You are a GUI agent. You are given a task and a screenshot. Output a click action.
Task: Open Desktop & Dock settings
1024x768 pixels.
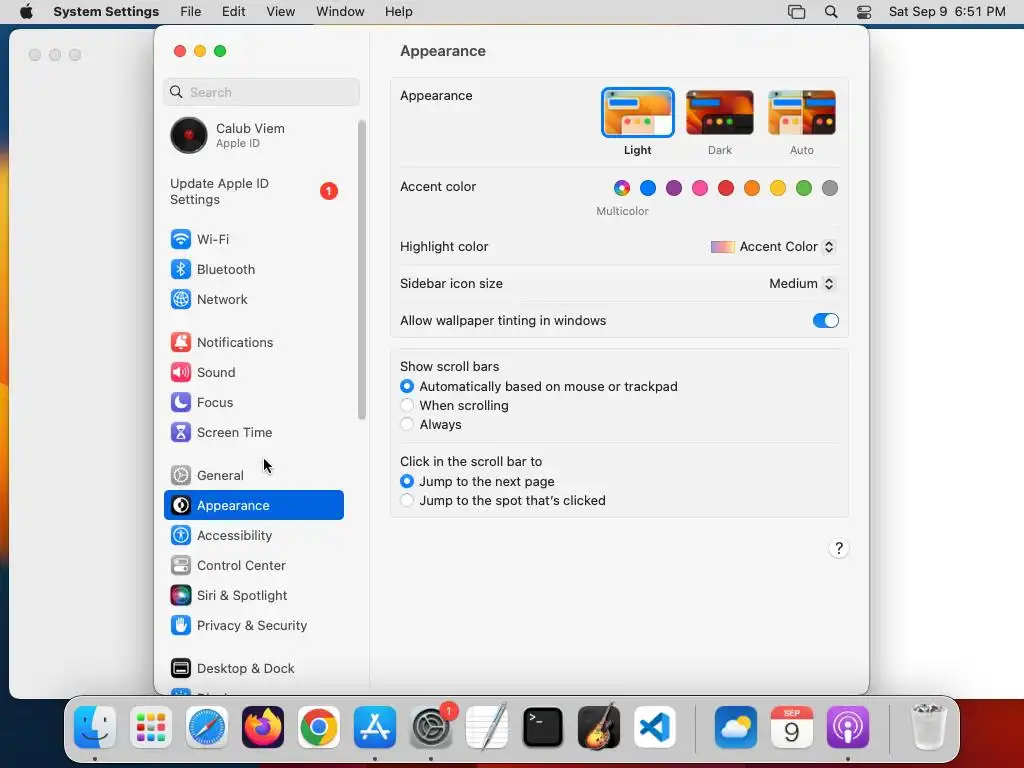253,669
